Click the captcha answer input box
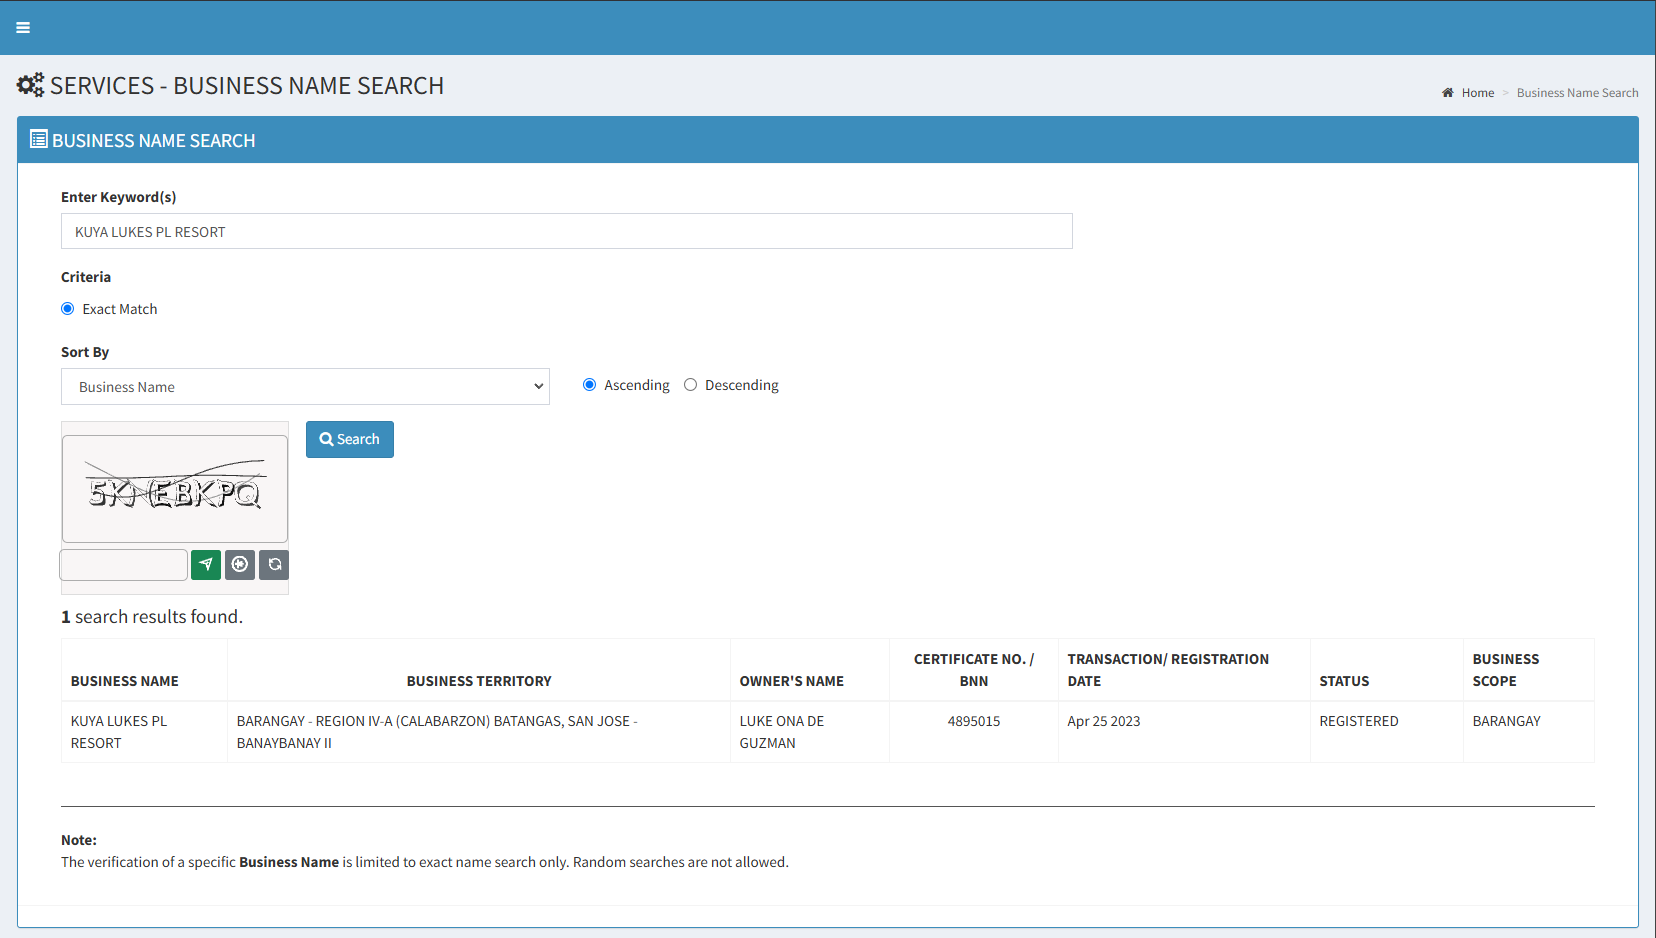 click(124, 565)
